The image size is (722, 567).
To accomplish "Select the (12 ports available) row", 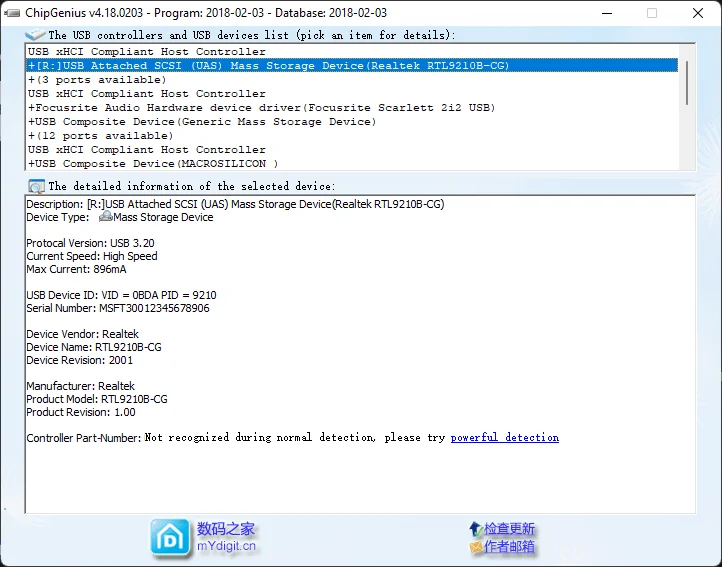I will coord(352,136).
